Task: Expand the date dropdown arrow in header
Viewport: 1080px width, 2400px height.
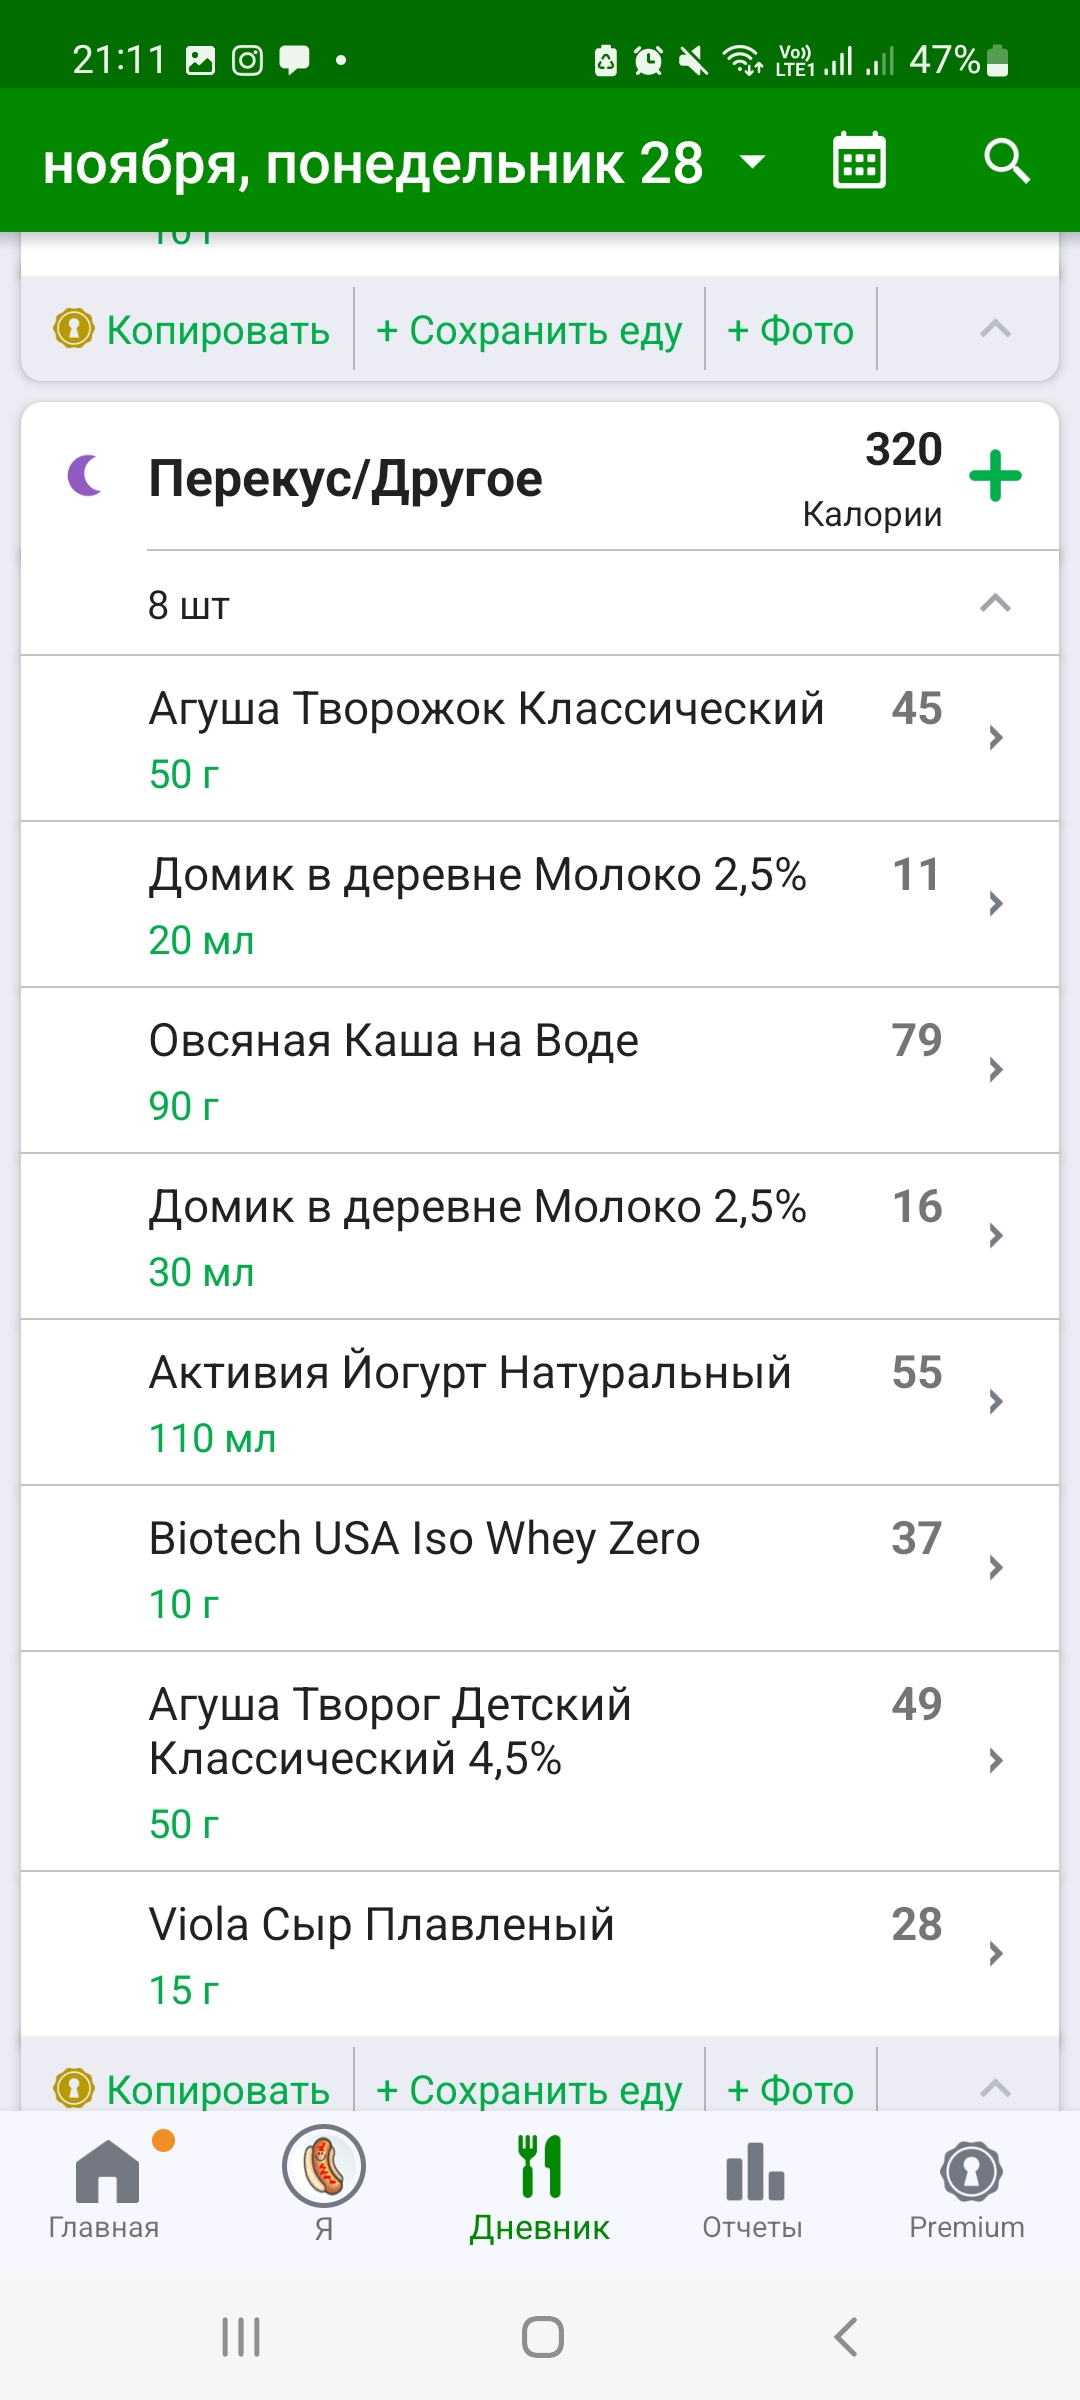Action: point(752,162)
